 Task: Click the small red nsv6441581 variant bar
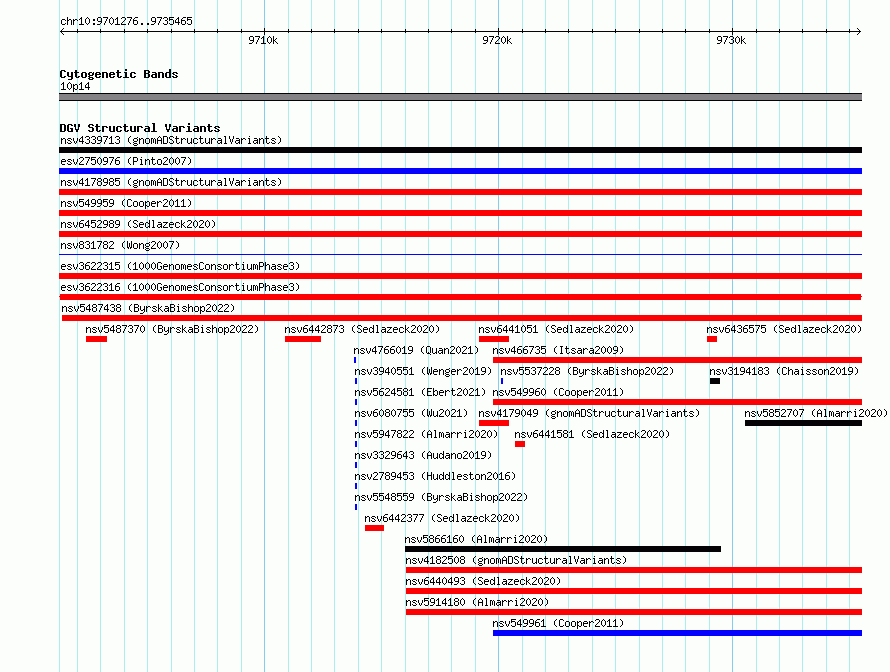click(x=520, y=444)
